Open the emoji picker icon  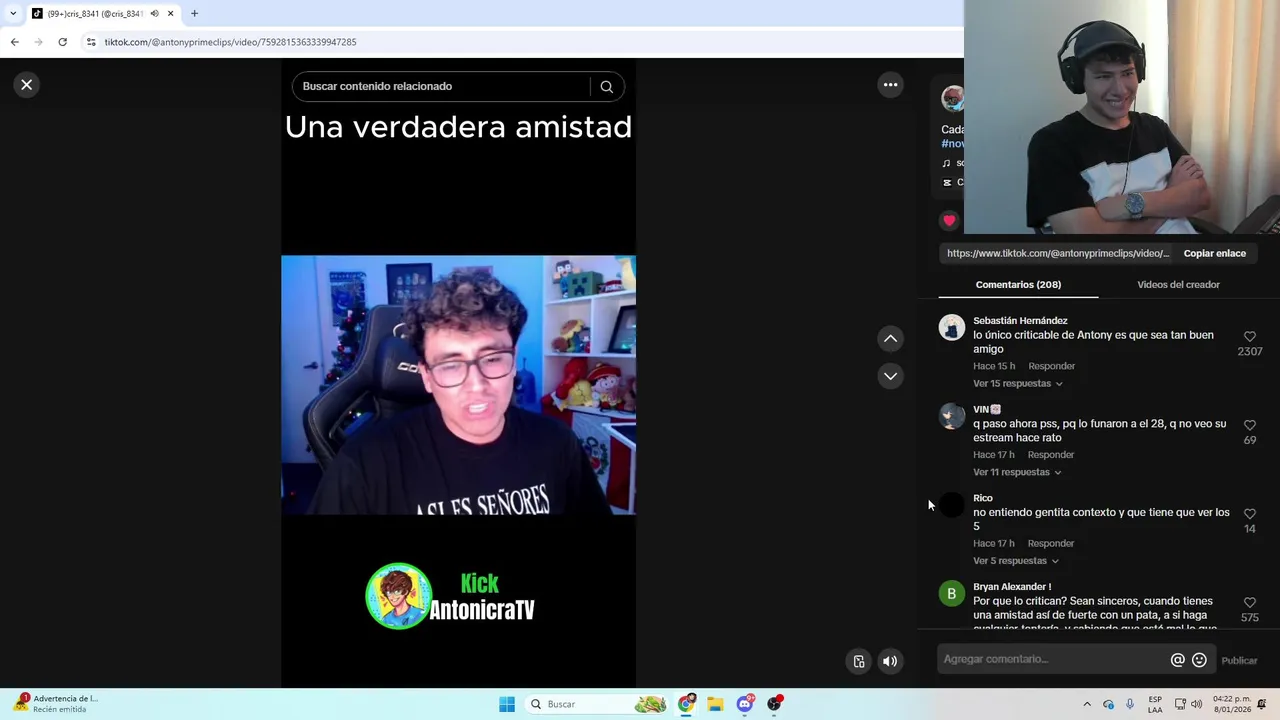coord(1199,660)
